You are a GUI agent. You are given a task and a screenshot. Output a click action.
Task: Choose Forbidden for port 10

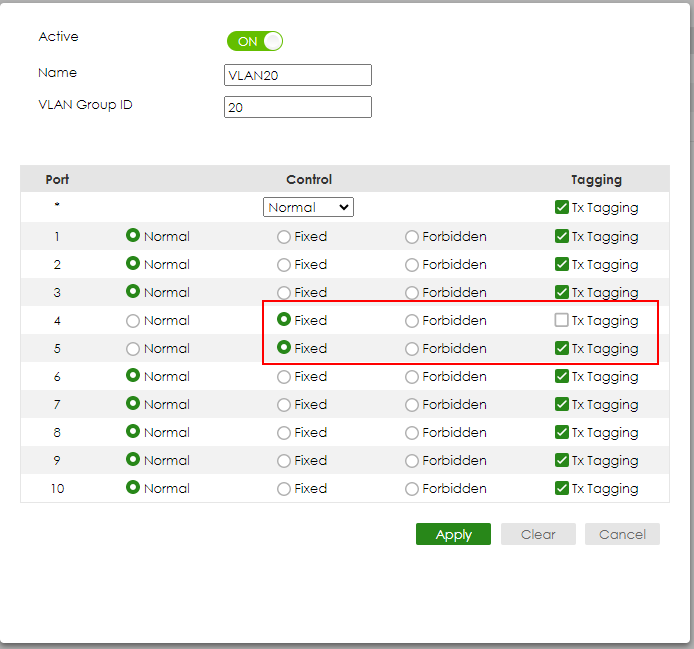pyautogui.click(x=412, y=489)
